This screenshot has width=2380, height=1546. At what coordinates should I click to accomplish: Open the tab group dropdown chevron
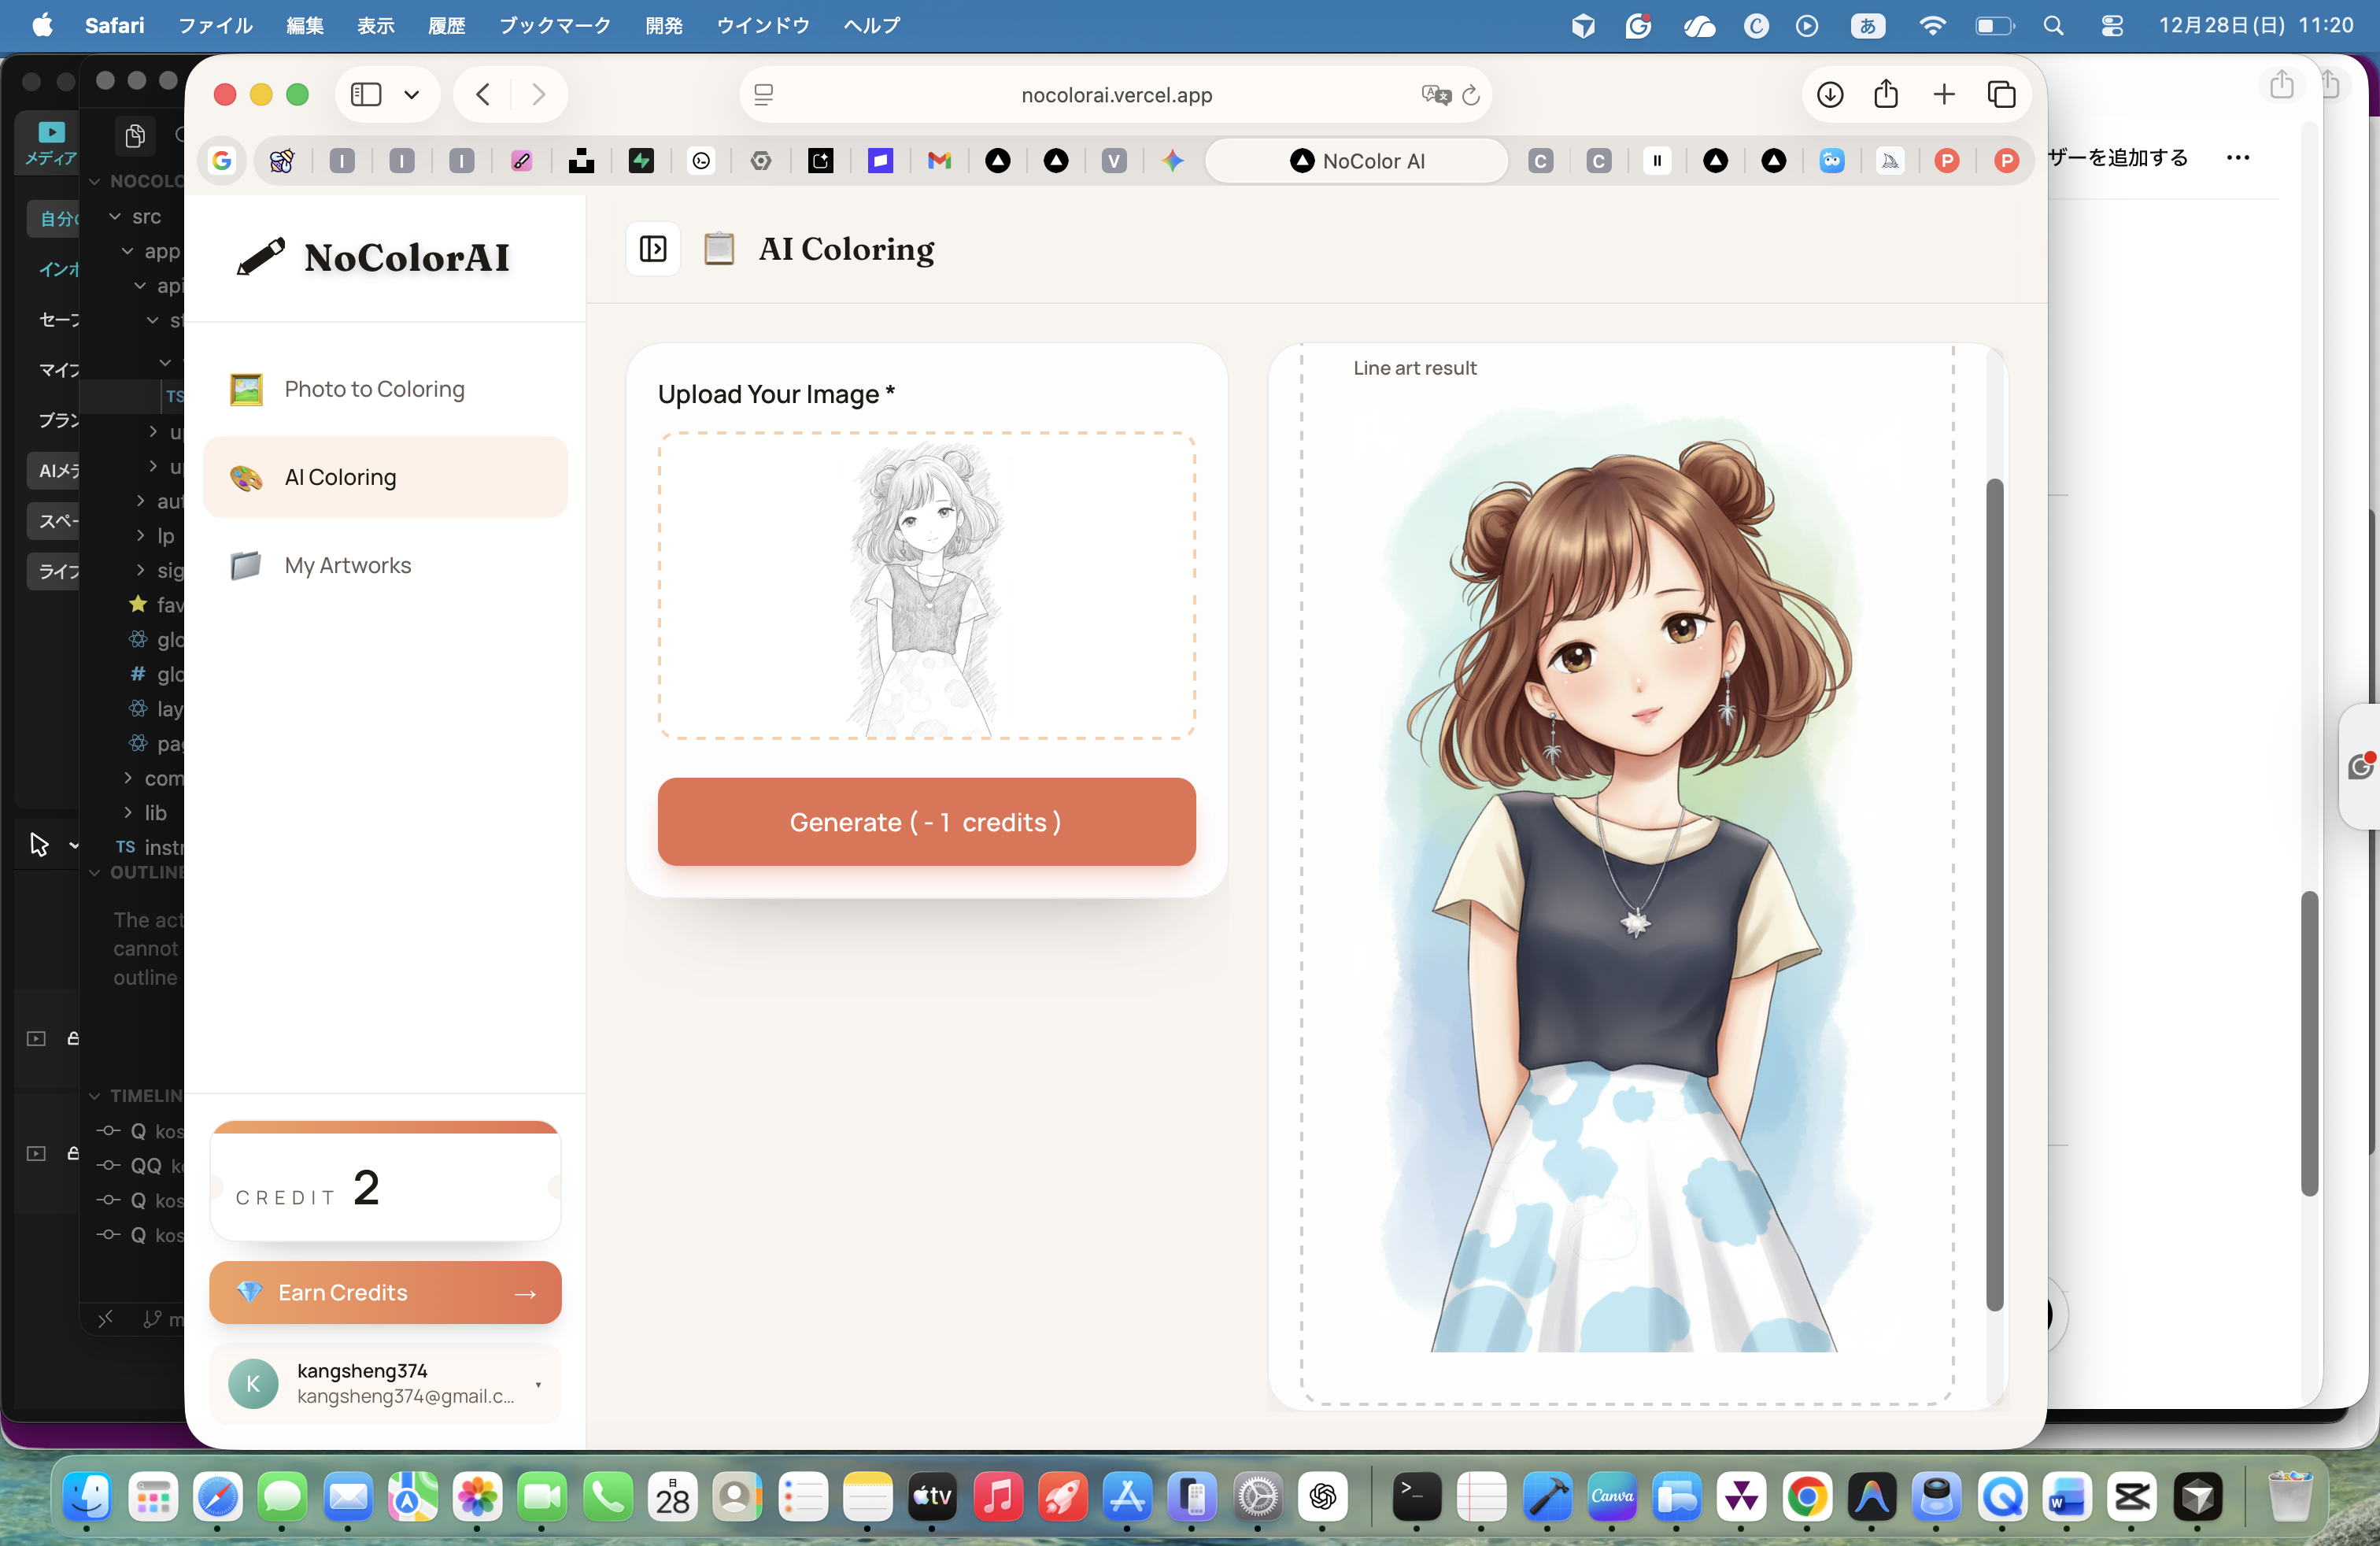[x=411, y=94]
